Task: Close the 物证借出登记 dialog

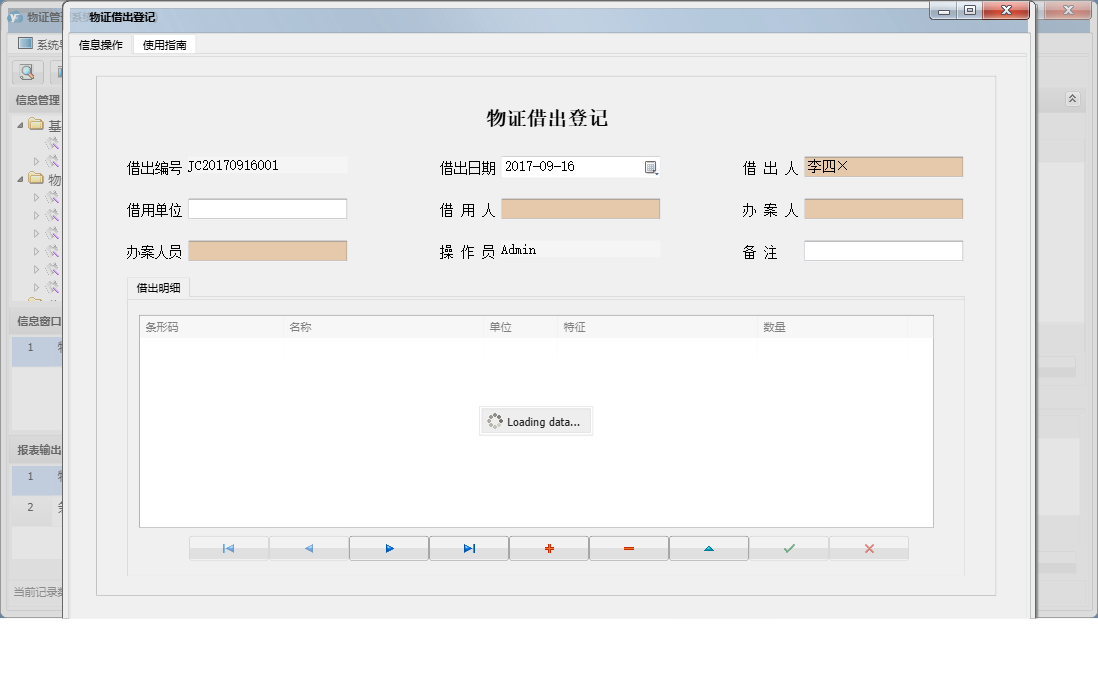Action: (1006, 11)
